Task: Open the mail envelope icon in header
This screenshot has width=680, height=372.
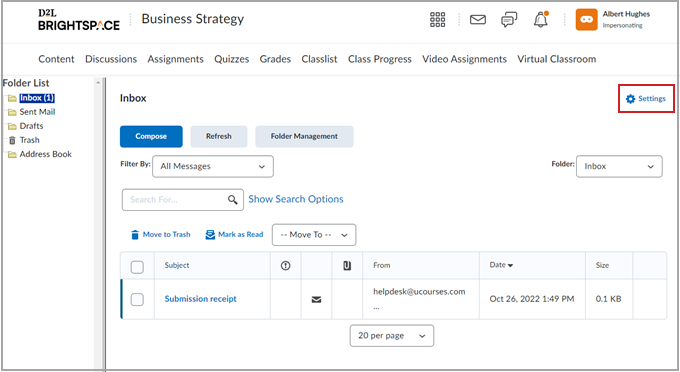Action: click(x=477, y=20)
